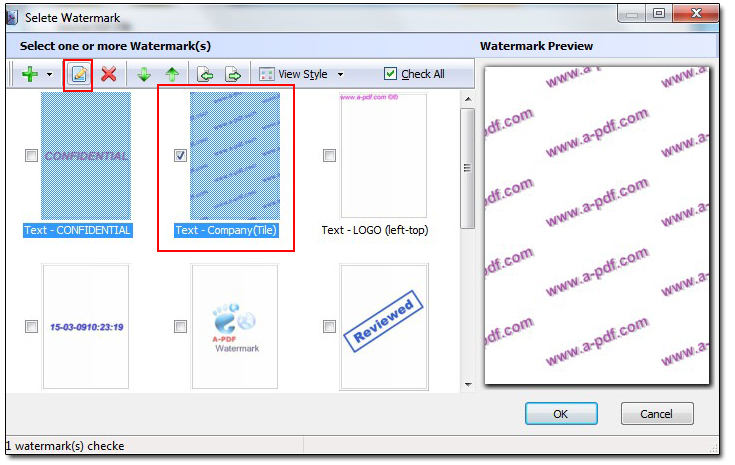
Task: Click the maximize window button
Action: (x=659, y=13)
